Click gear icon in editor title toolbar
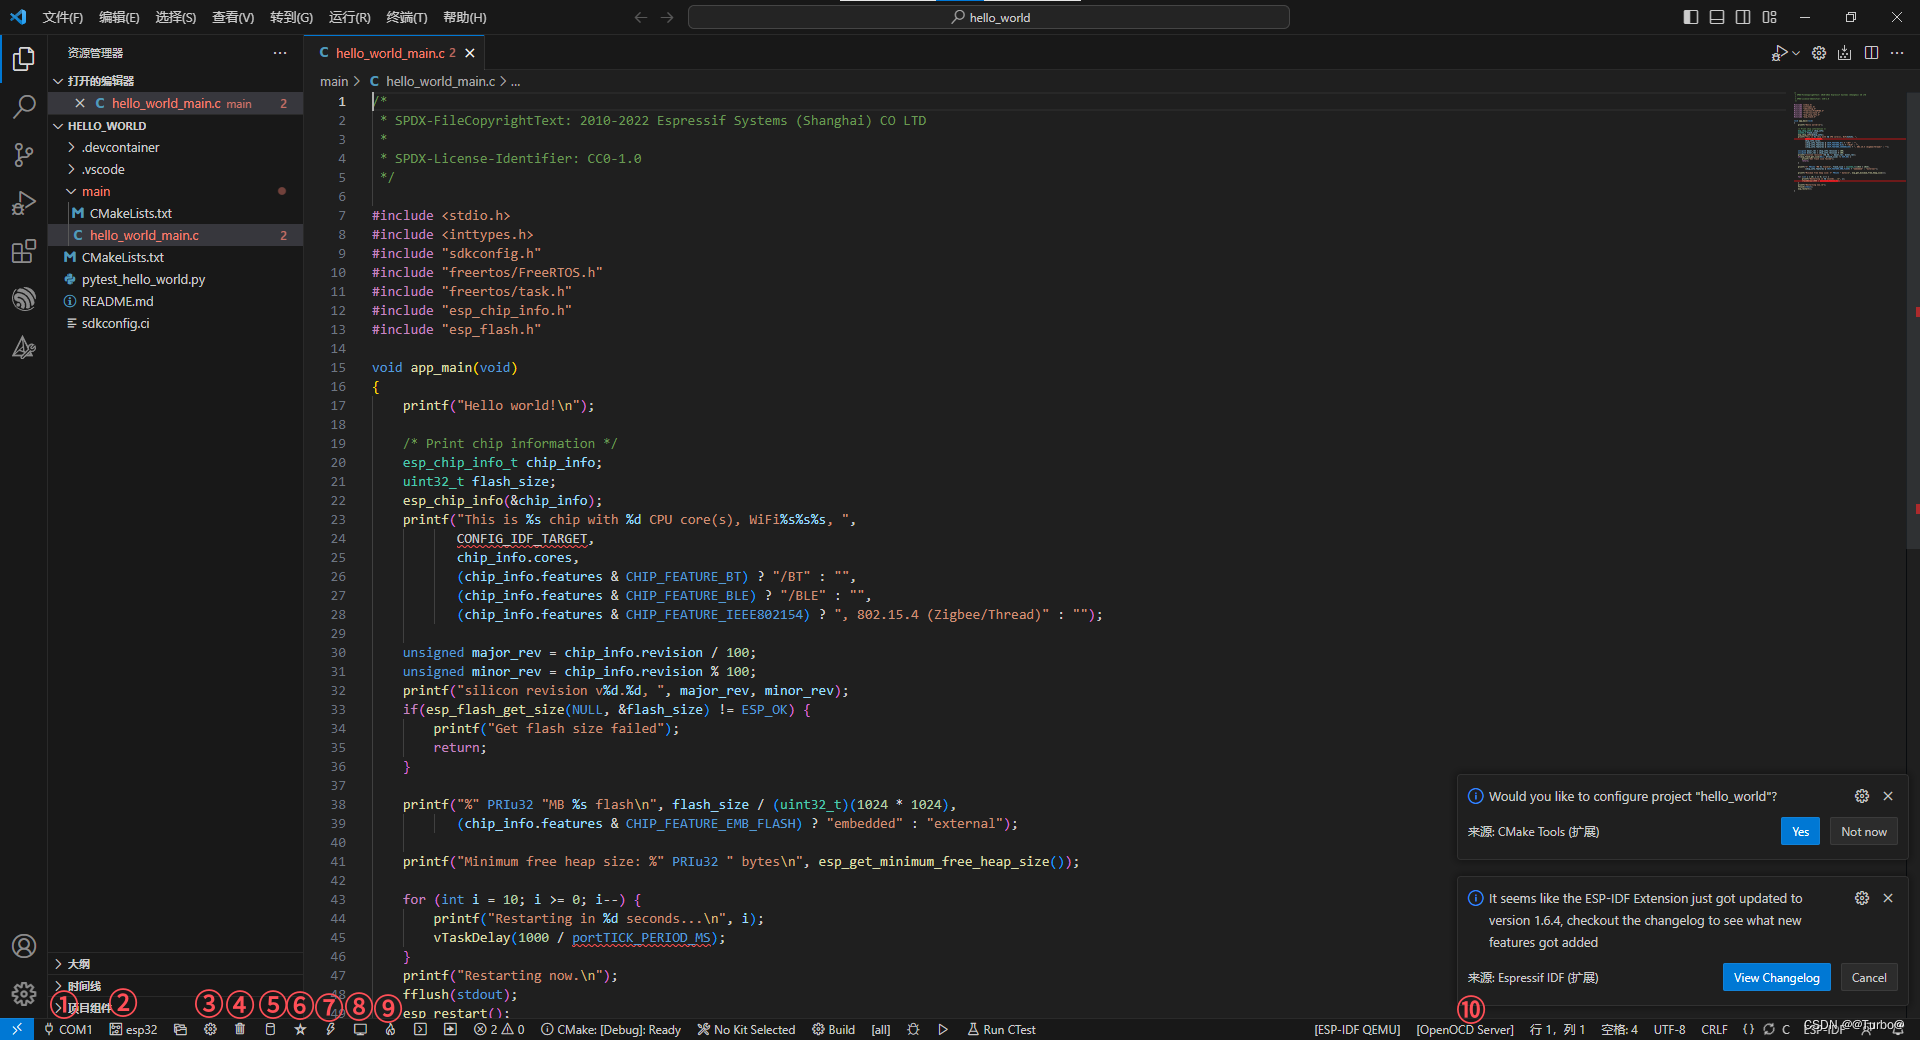Viewport: 1920px width, 1040px height. click(1819, 53)
